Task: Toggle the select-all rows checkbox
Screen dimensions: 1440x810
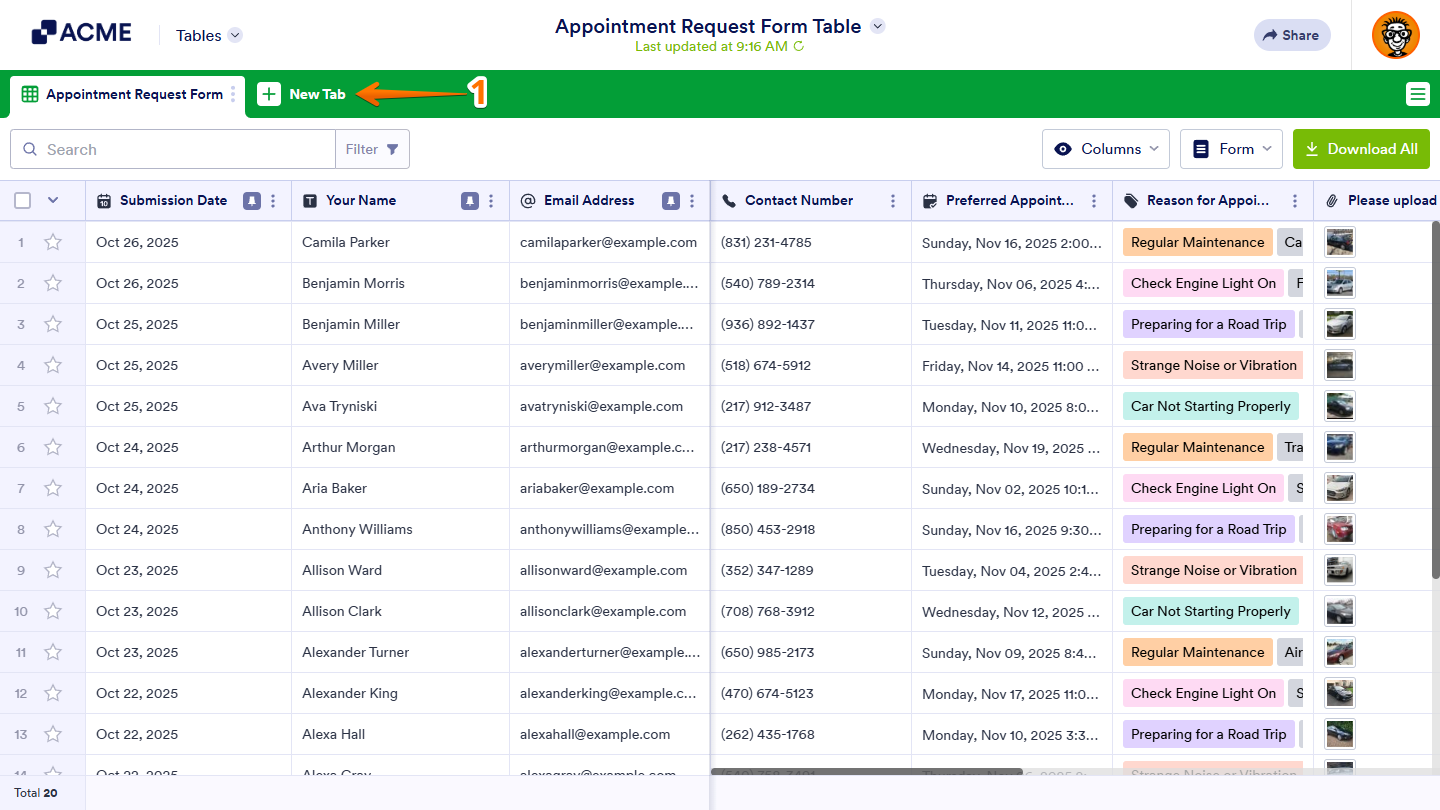Action: click(x=23, y=200)
